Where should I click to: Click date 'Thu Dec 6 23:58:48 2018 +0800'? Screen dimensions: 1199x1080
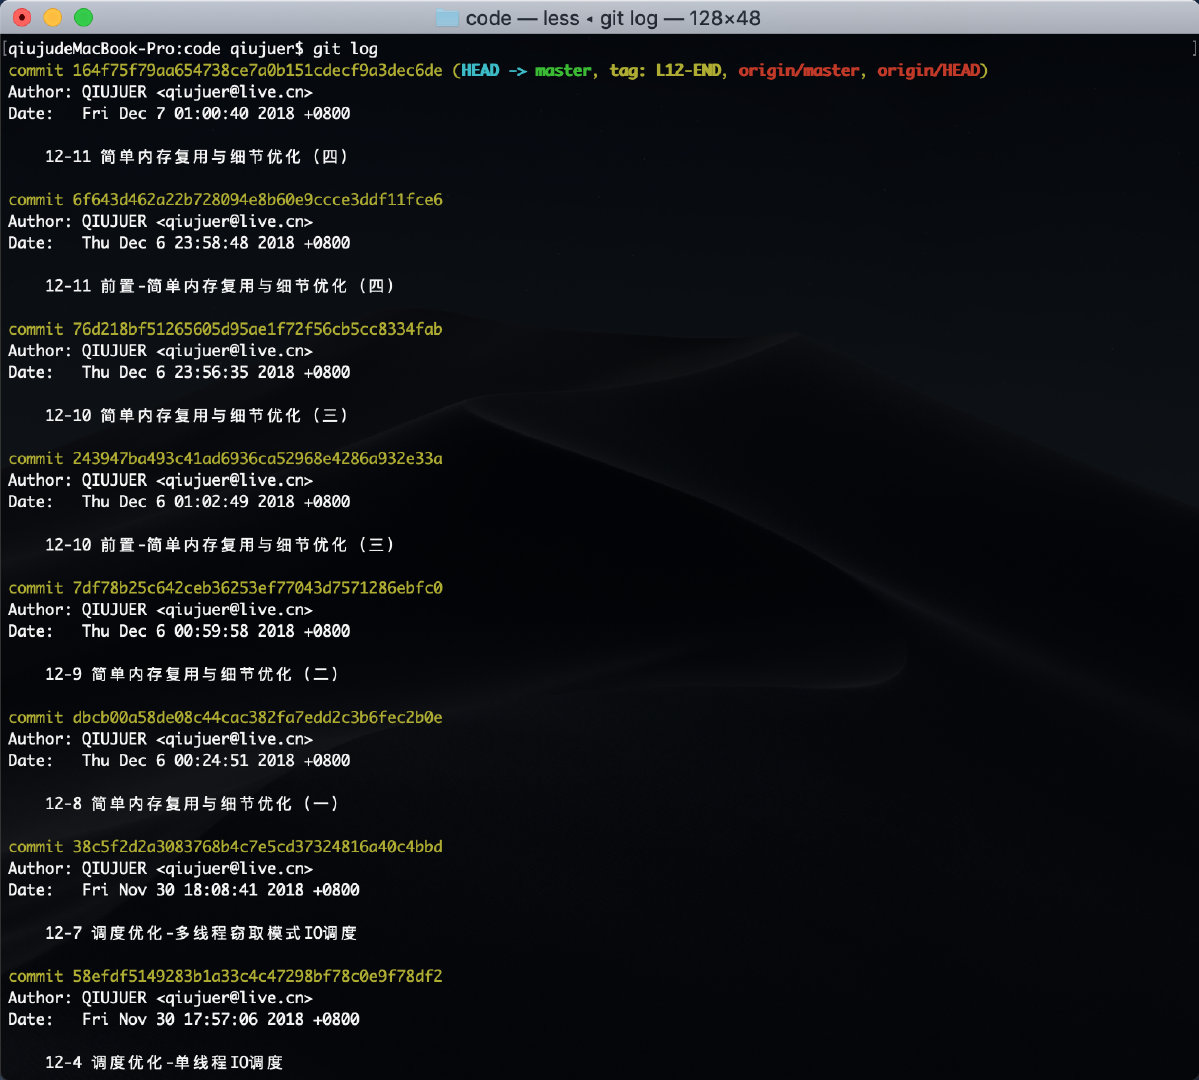216,242
